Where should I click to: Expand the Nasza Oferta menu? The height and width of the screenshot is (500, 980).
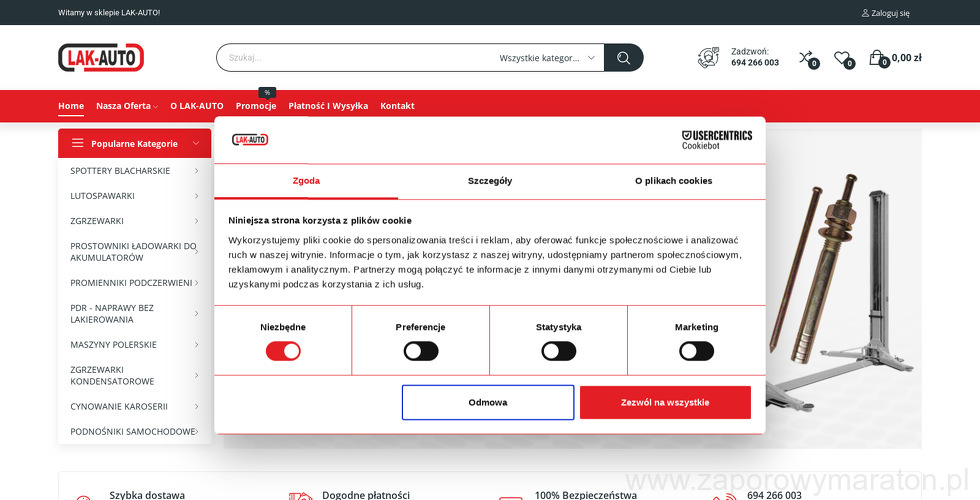click(x=127, y=106)
